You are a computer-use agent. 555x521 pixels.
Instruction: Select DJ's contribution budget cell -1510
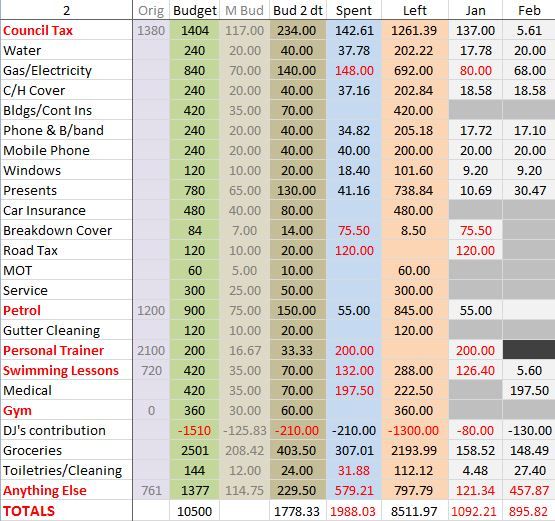(195, 431)
